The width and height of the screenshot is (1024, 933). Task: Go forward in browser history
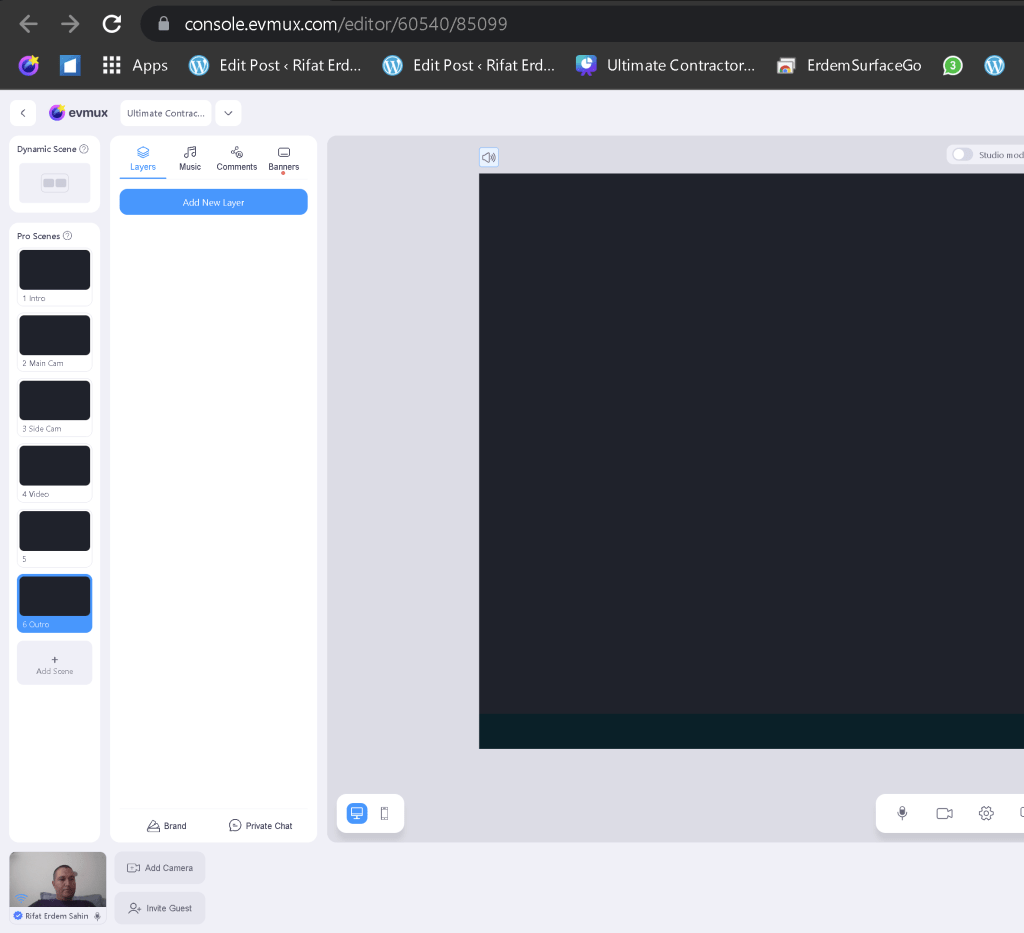70,24
